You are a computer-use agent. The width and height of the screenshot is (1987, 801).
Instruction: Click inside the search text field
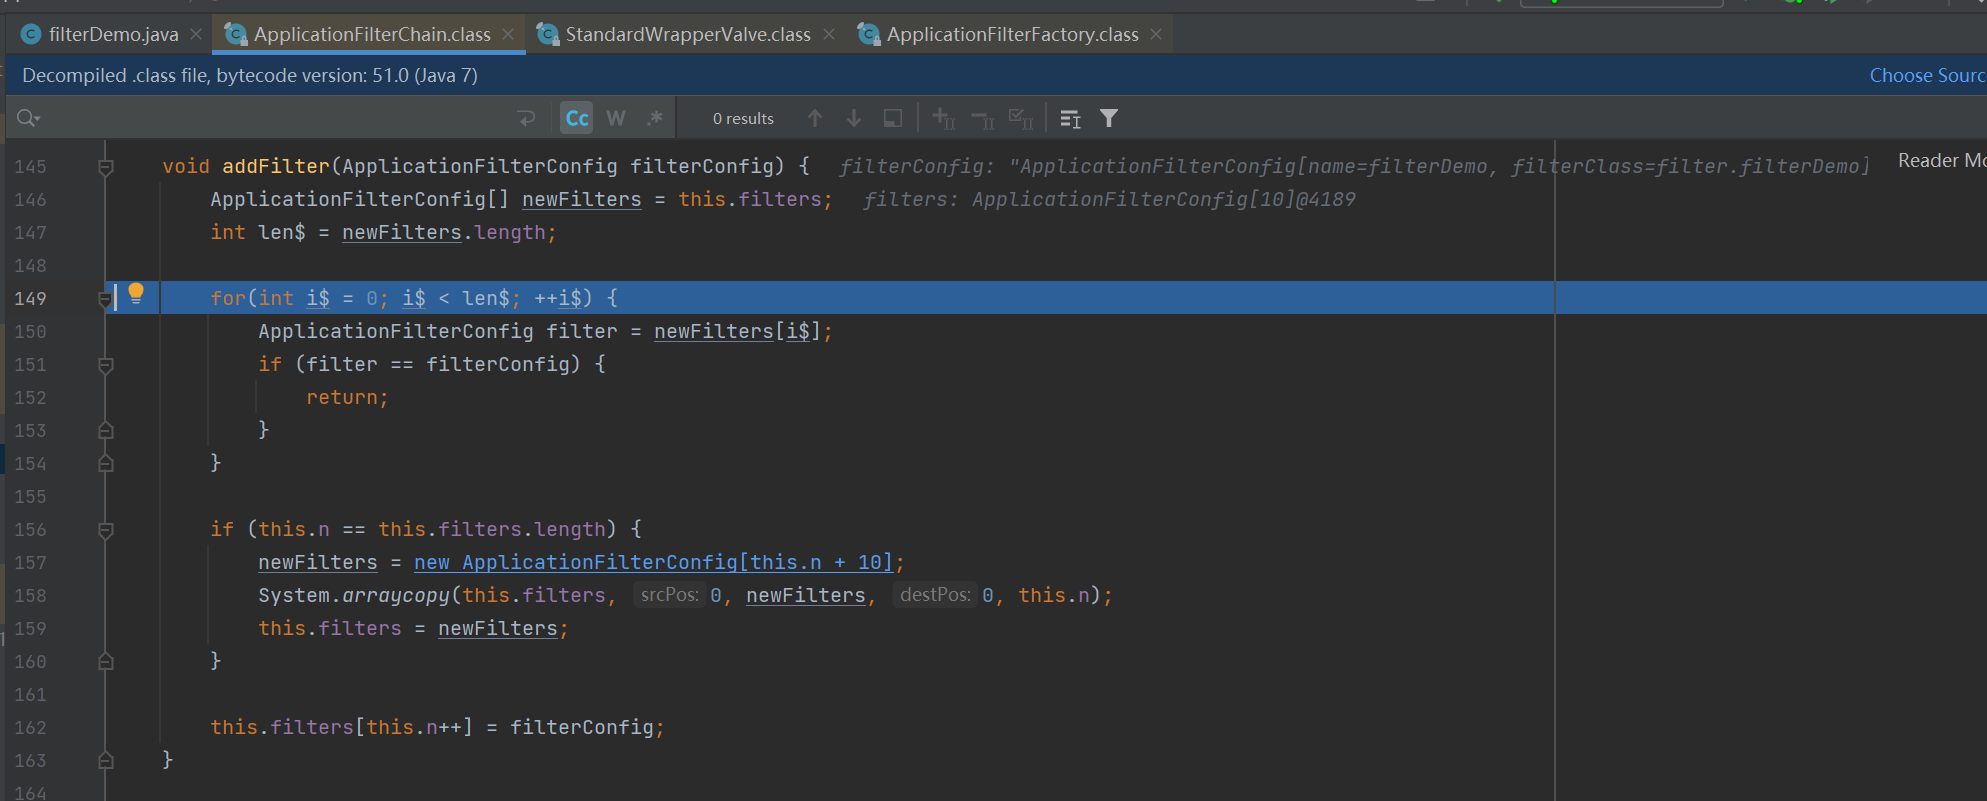[280, 118]
